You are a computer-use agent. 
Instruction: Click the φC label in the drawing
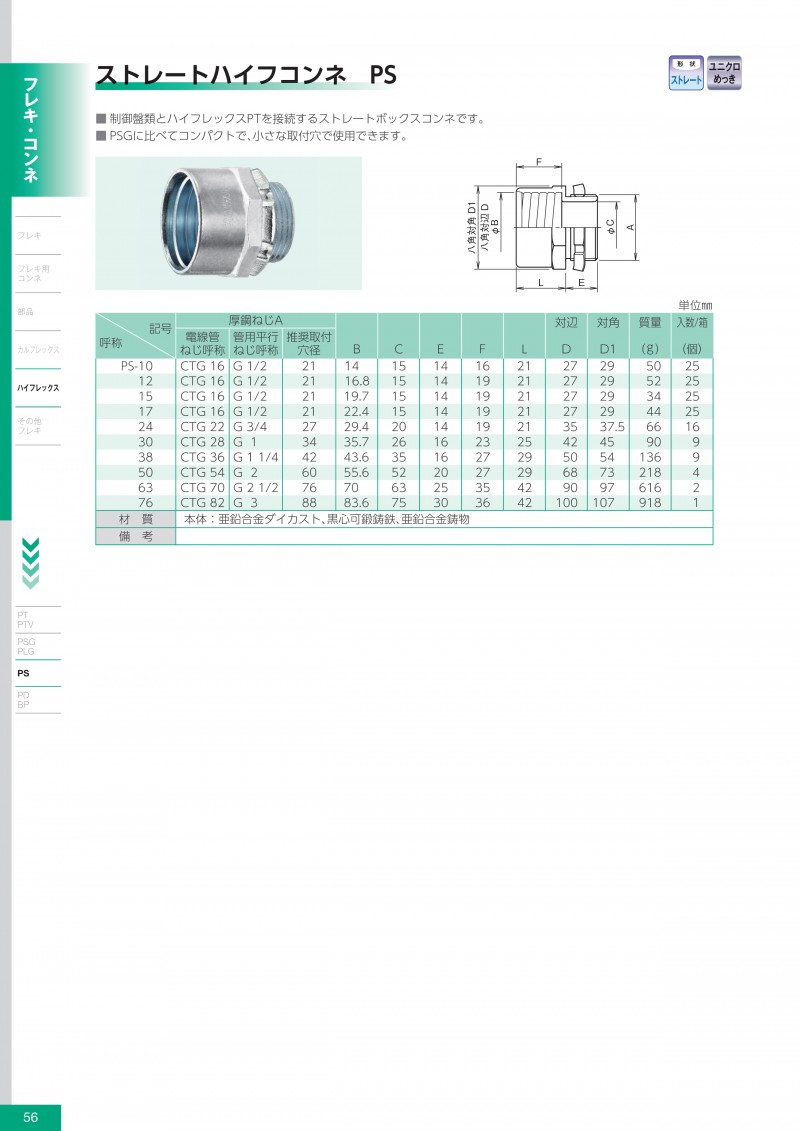tap(612, 227)
